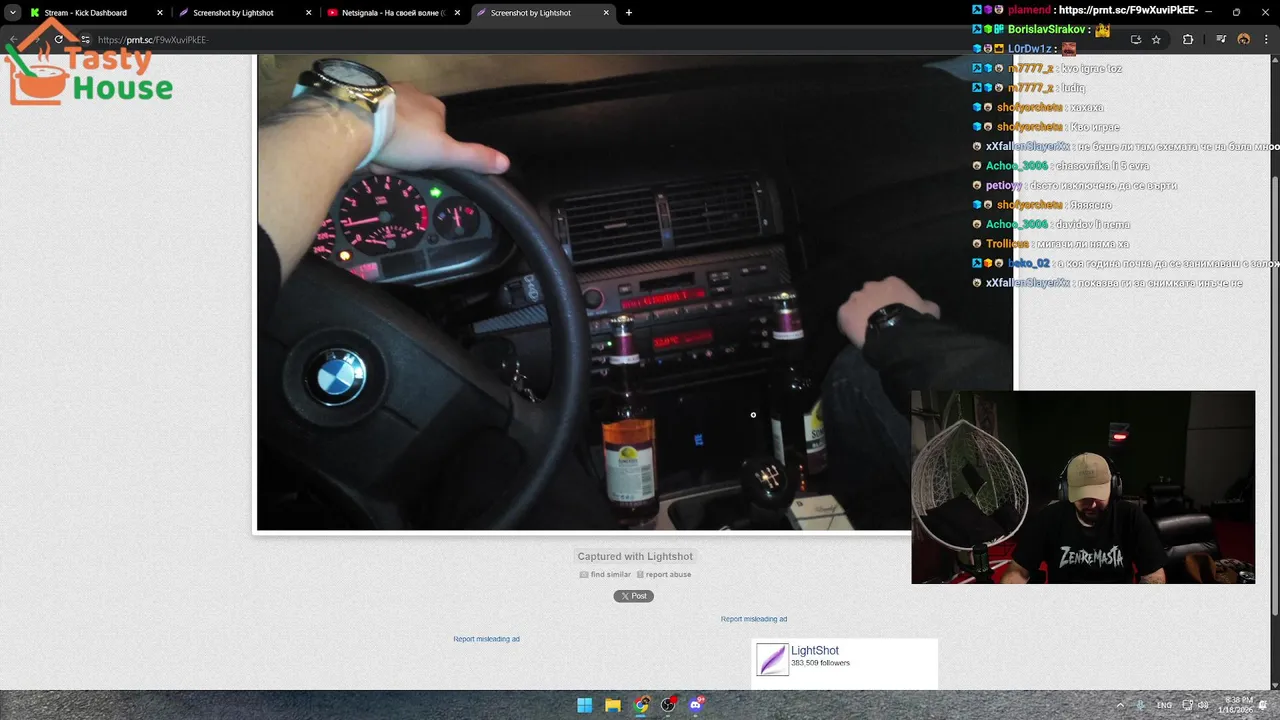Click the streamer webcam overlay
This screenshot has height=720, width=1280.
pyautogui.click(x=1083, y=487)
